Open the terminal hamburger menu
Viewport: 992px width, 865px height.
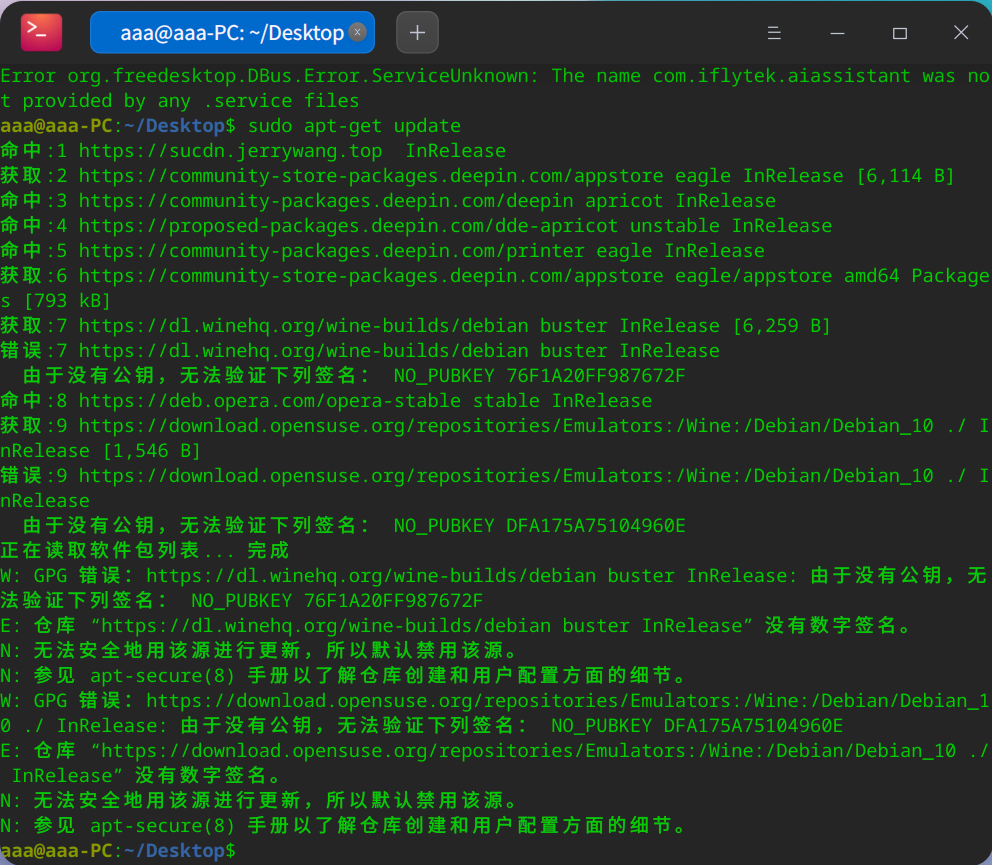tap(774, 33)
